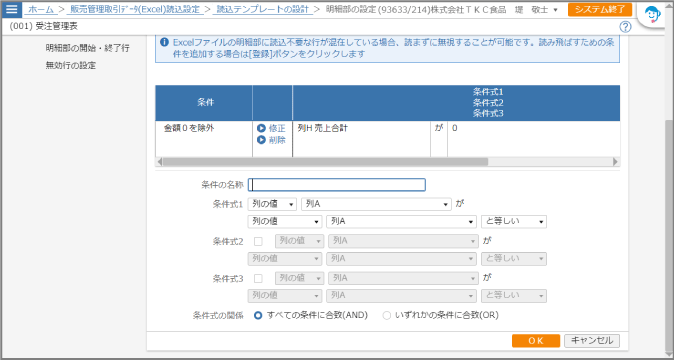The width and height of the screenshot is (674, 360).
Task: Select 無効行の設定 in sidebar
Action: (70, 66)
